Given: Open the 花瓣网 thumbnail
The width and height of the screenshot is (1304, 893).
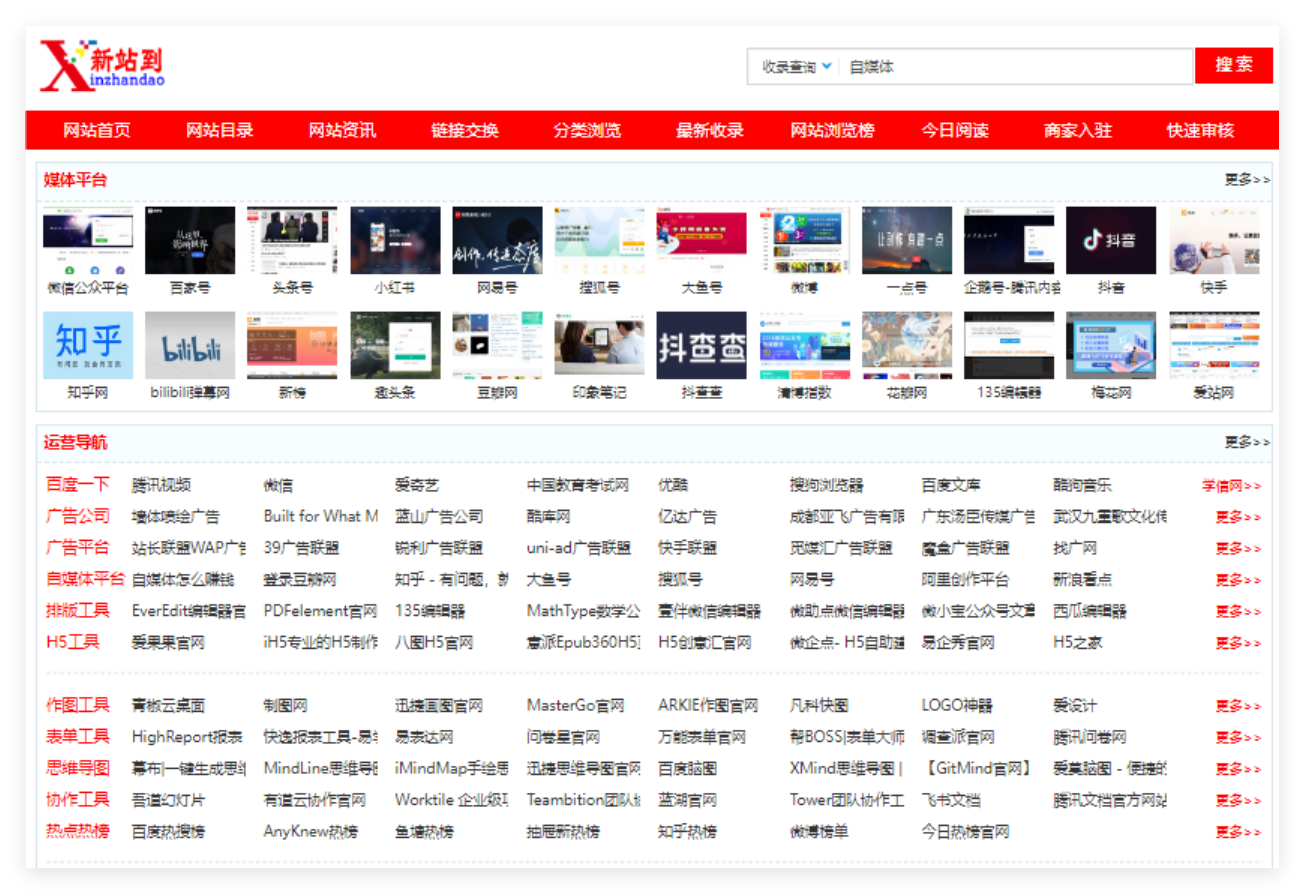Looking at the screenshot, I should pyautogui.click(x=906, y=345).
